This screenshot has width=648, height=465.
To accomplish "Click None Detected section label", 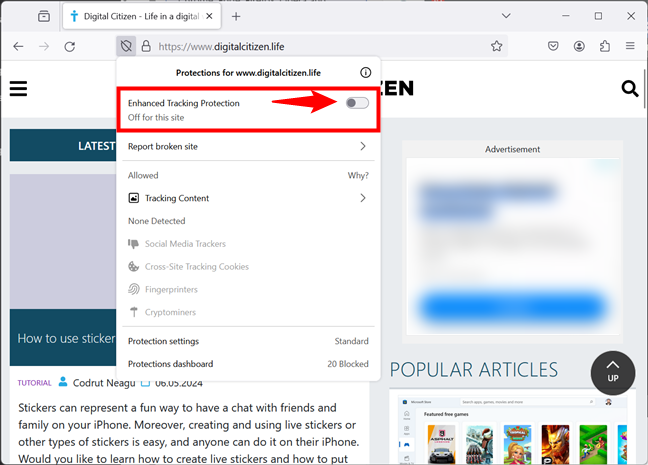I will tap(157, 221).
